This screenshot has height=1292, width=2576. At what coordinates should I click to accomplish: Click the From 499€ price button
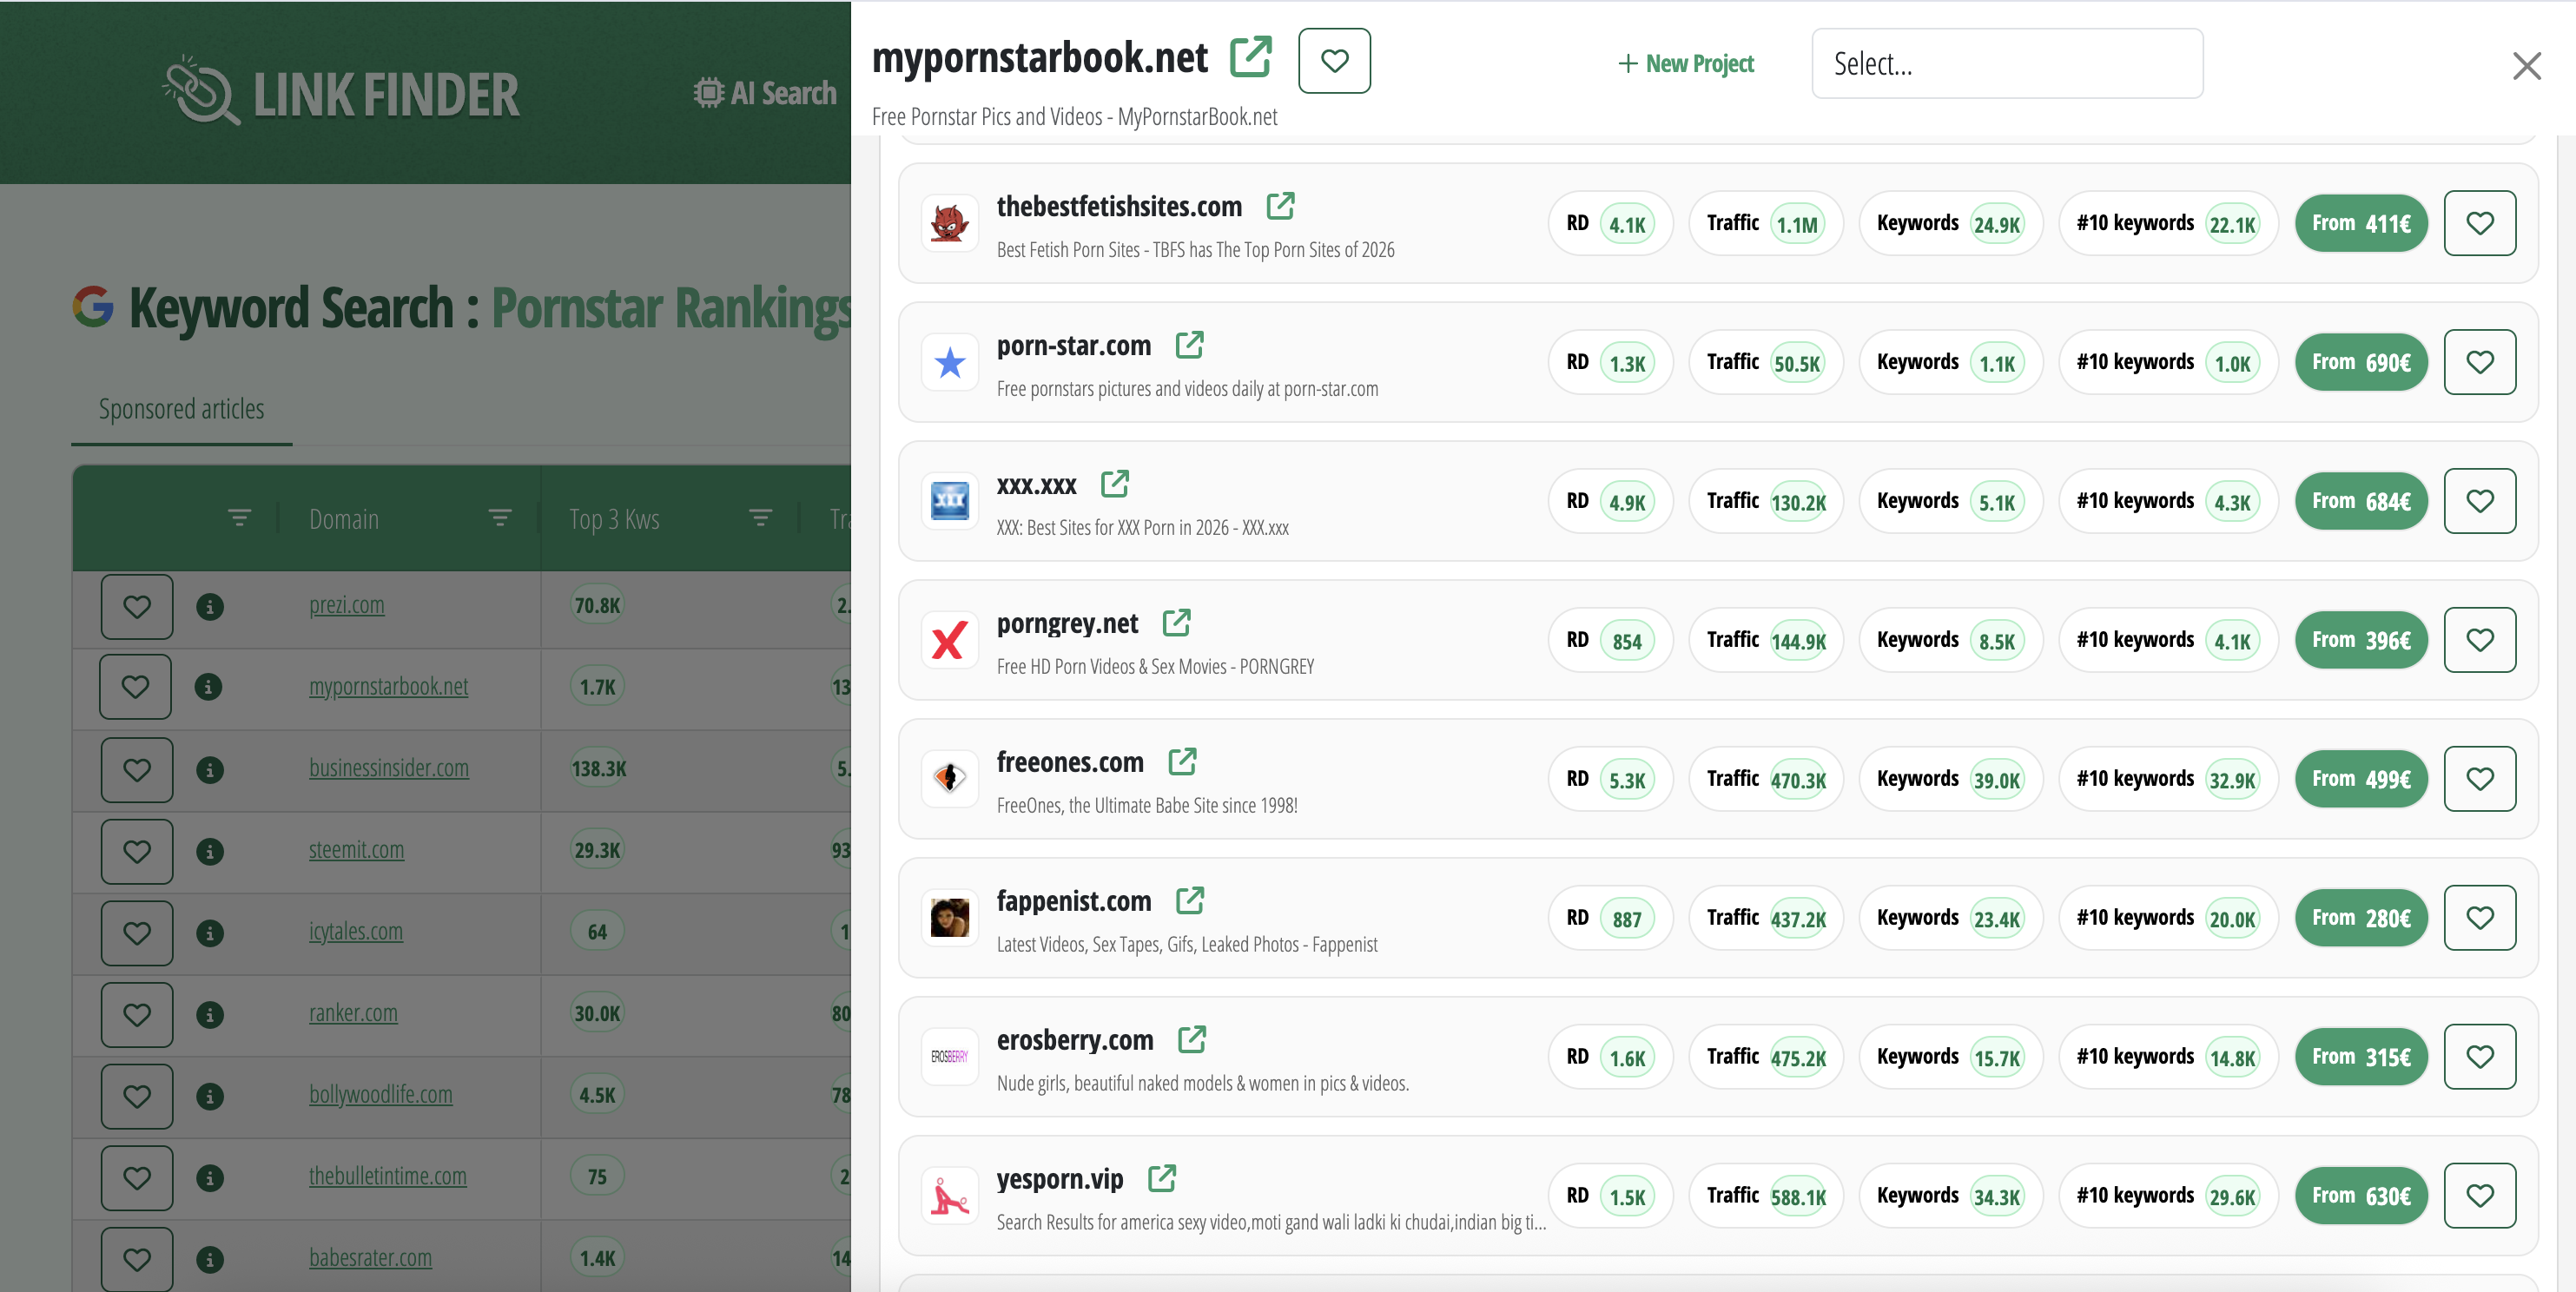click(x=2360, y=779)
